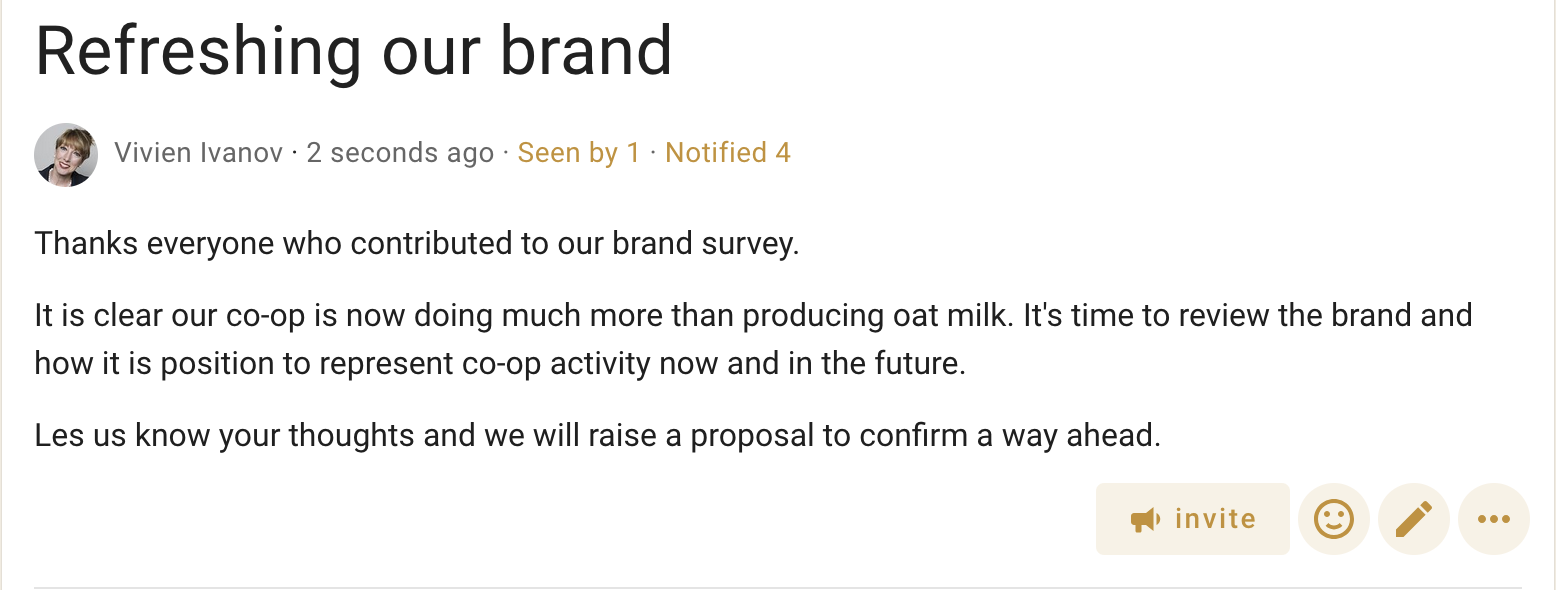
Task: Click the line starting 'how it is position'
Action: click(500, 363)
